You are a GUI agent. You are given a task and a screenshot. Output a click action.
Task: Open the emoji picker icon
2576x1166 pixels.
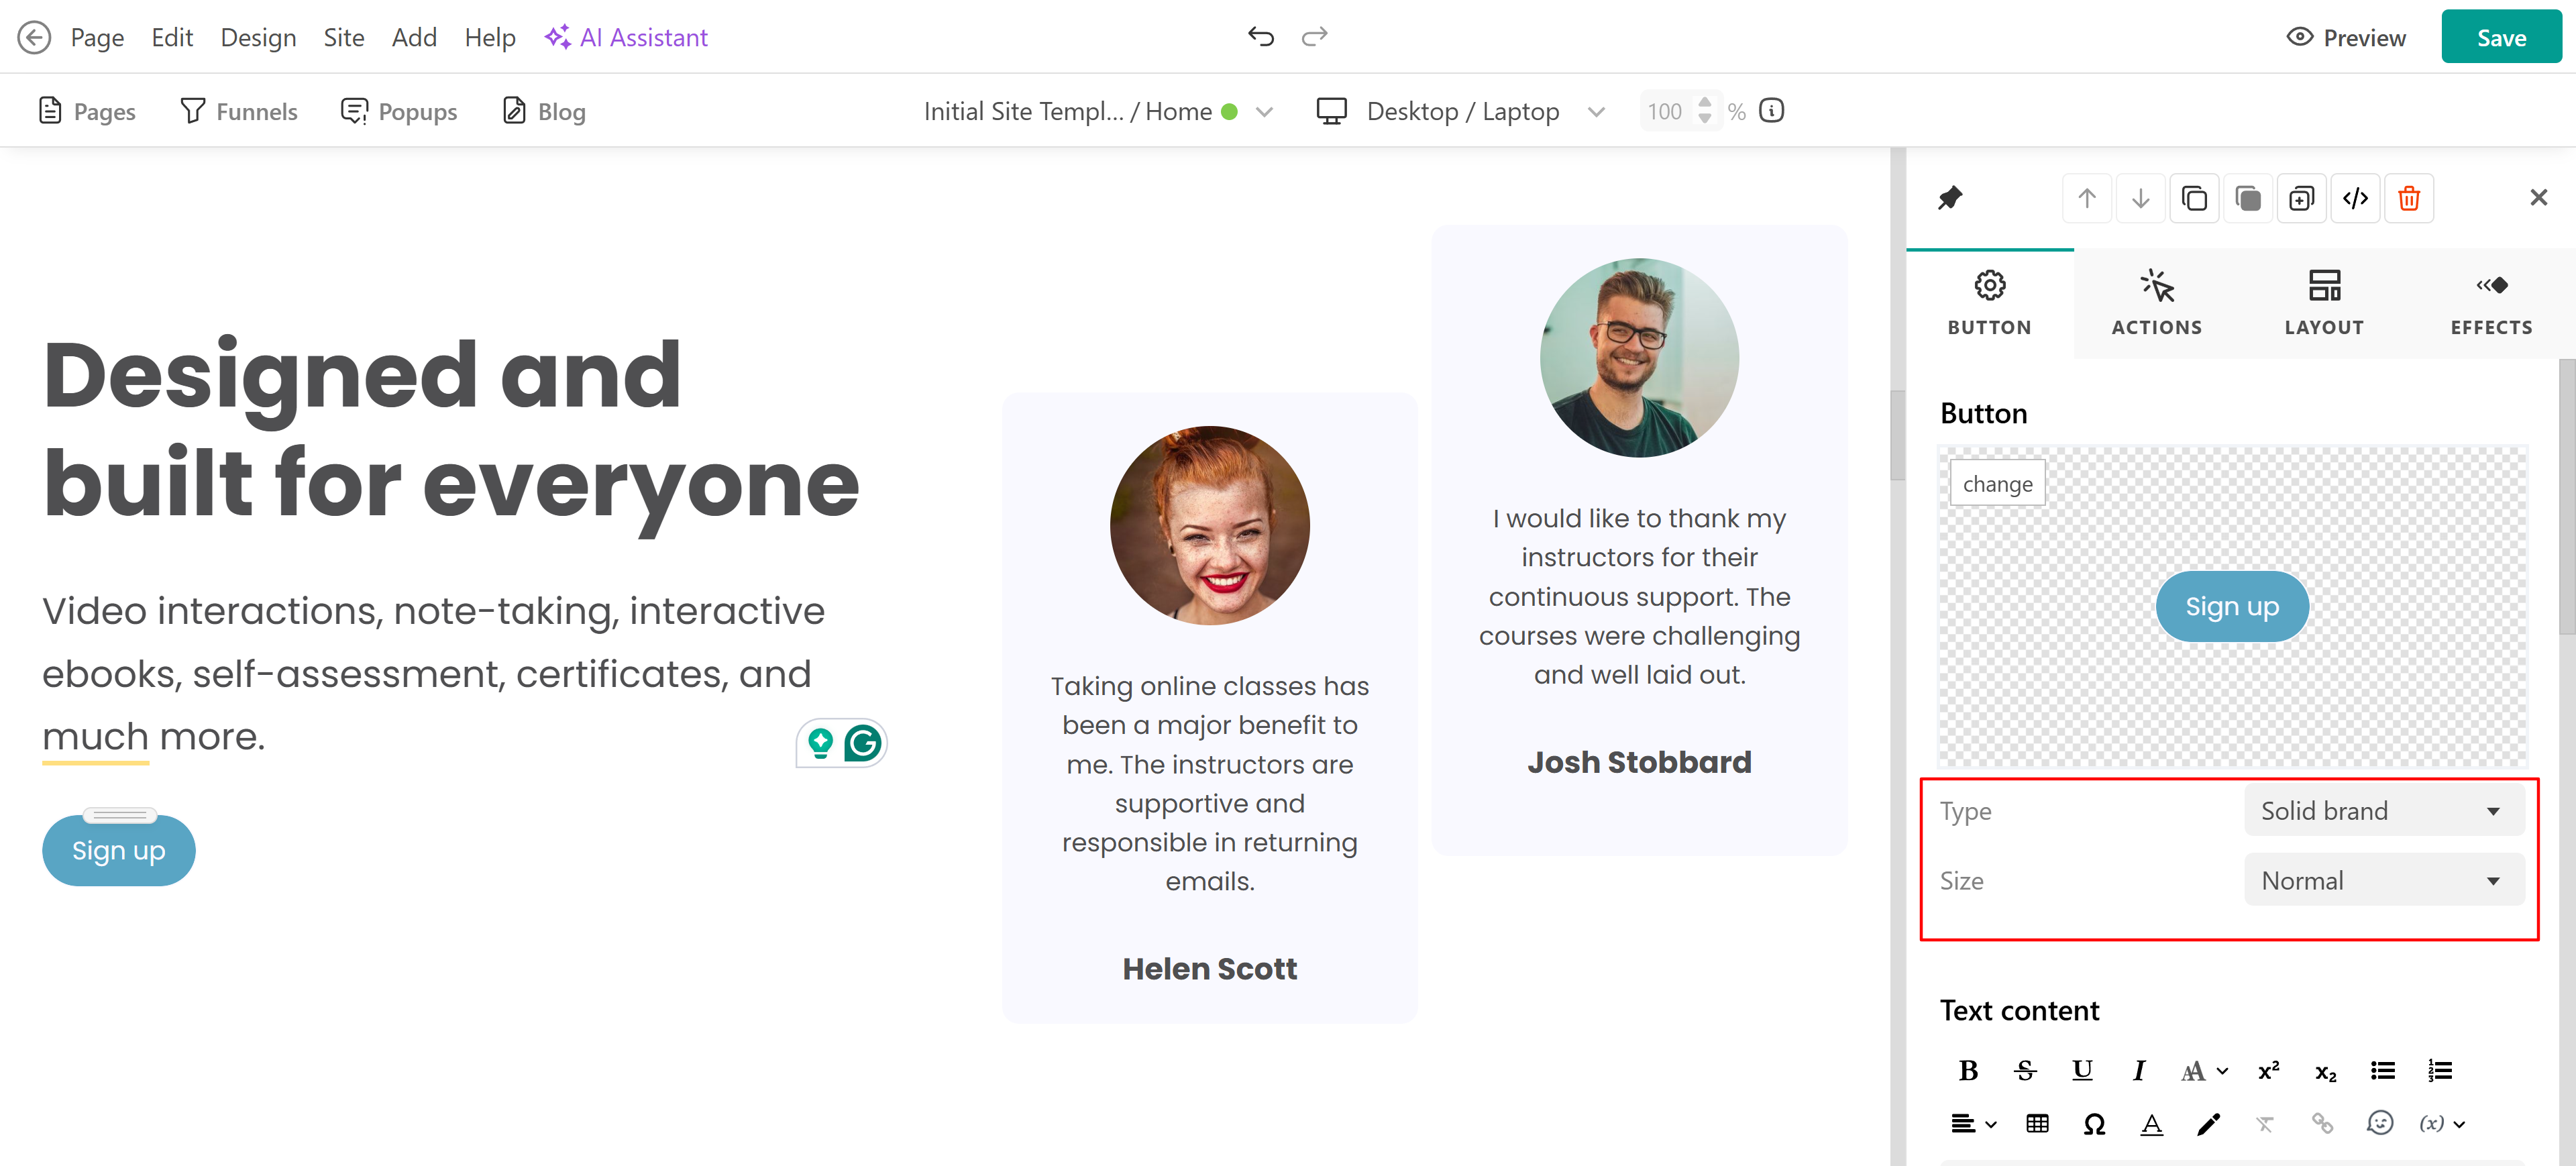pos(2379,1124)
